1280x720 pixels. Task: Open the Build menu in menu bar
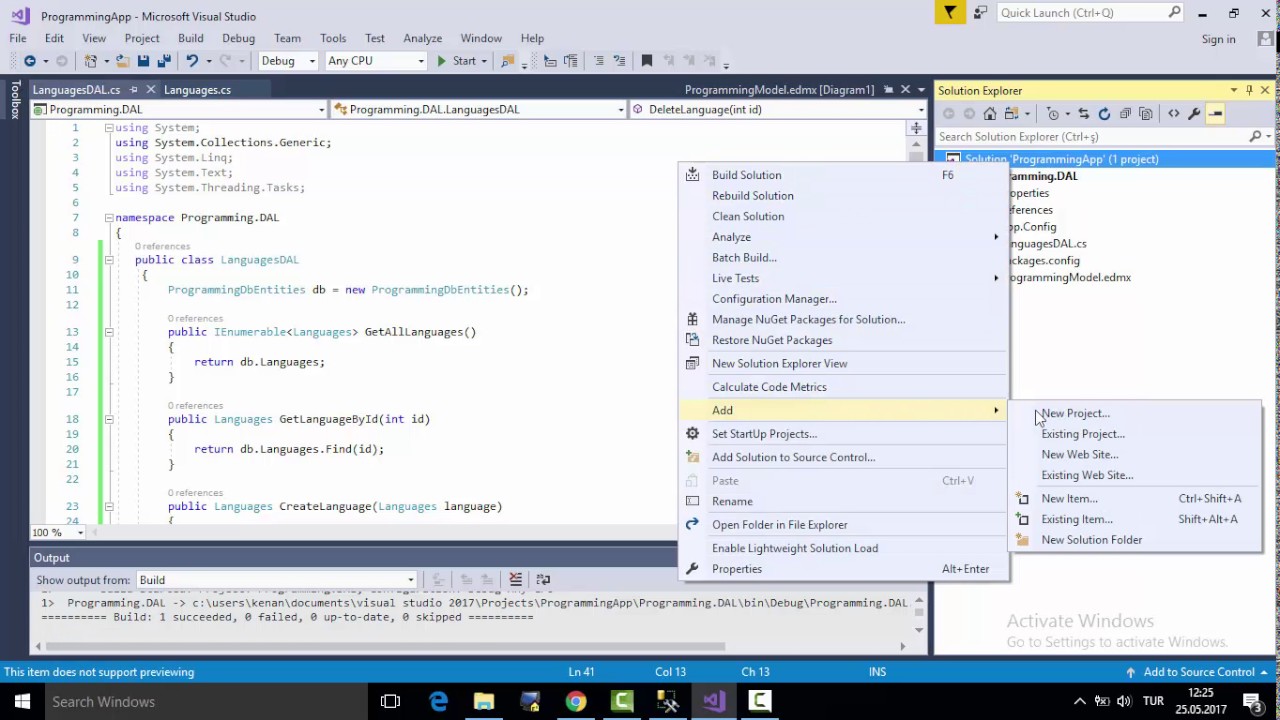tap(191, 38)
